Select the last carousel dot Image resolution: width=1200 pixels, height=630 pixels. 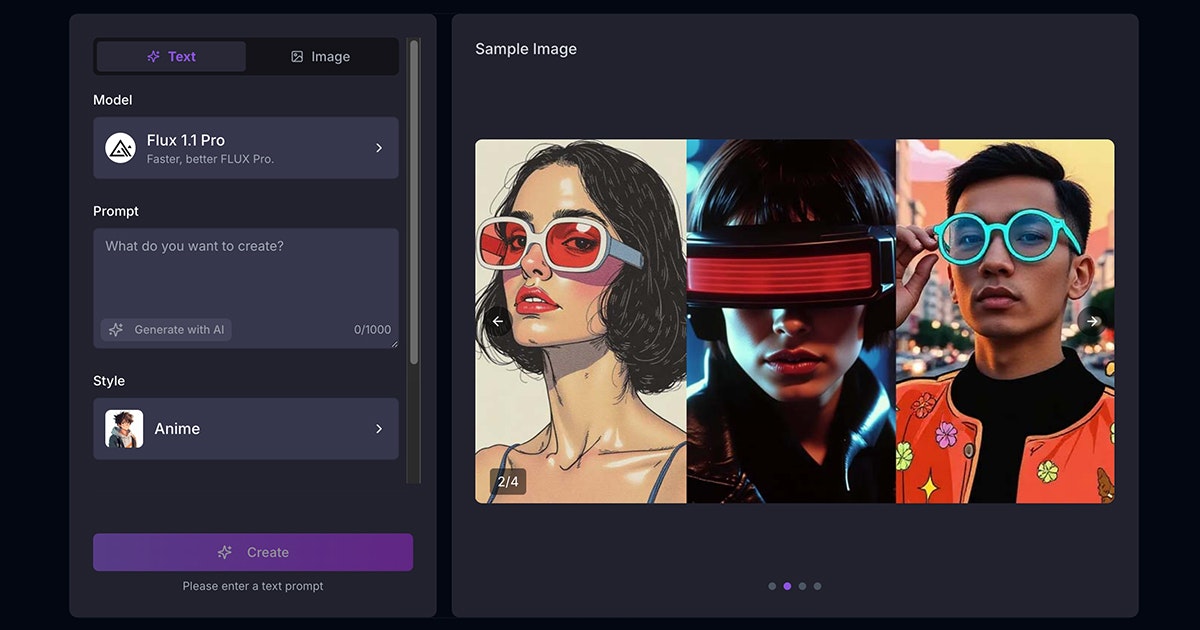pos(817,586)
